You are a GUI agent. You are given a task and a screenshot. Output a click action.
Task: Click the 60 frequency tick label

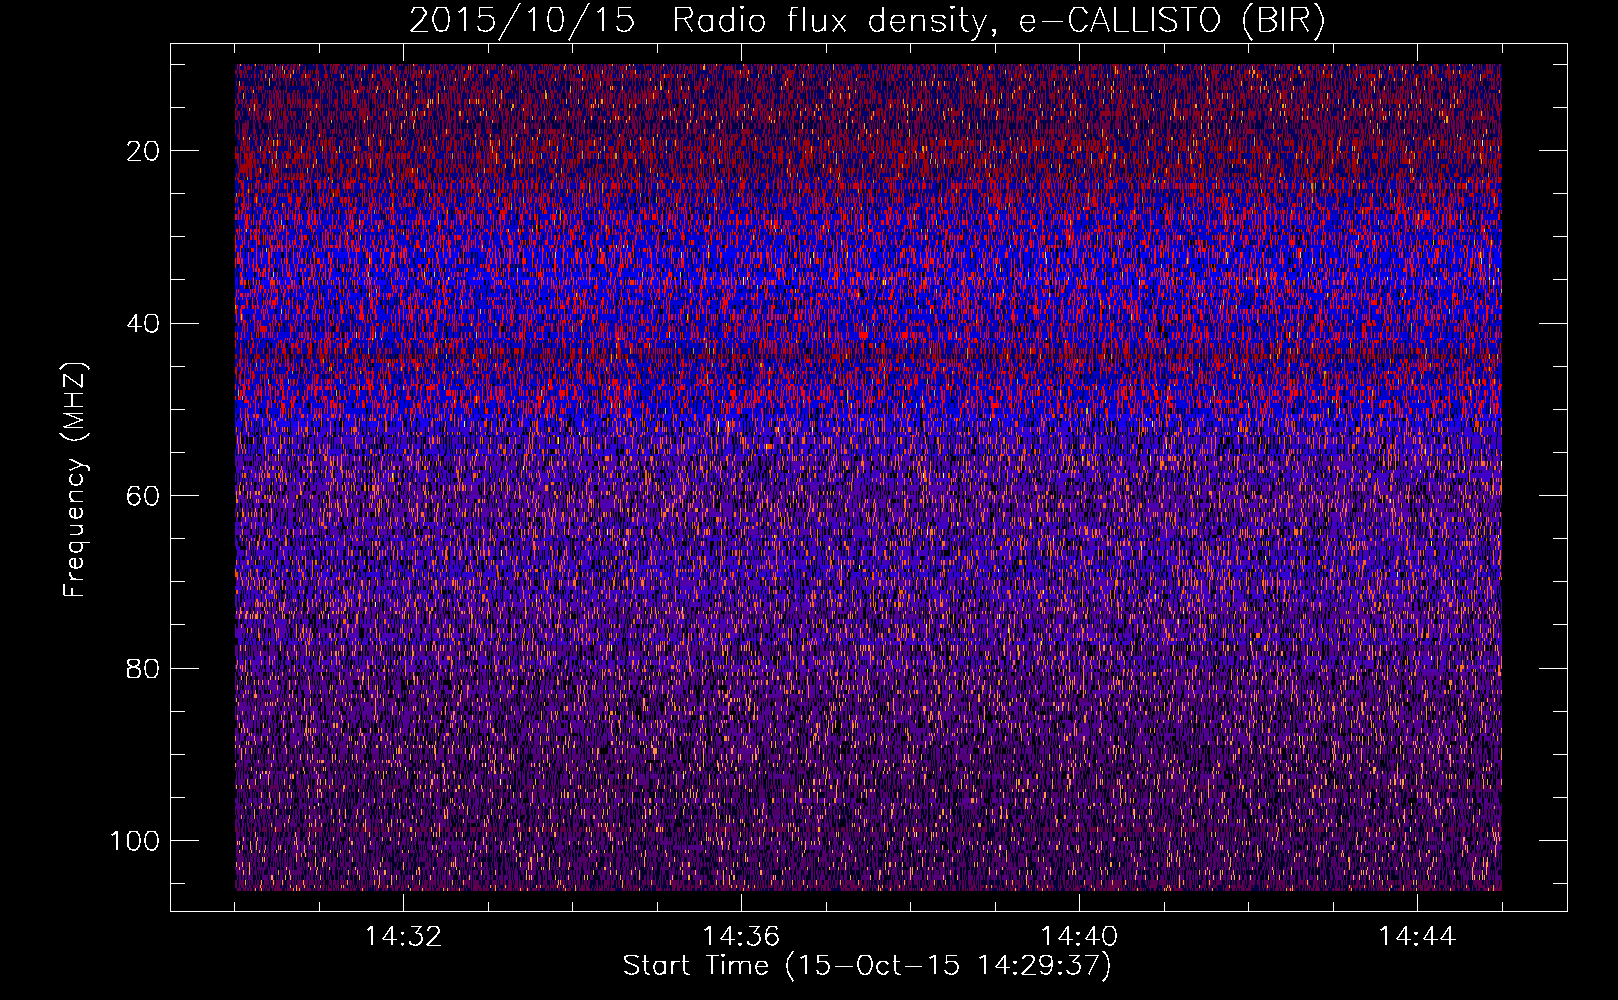coord(144,496)
